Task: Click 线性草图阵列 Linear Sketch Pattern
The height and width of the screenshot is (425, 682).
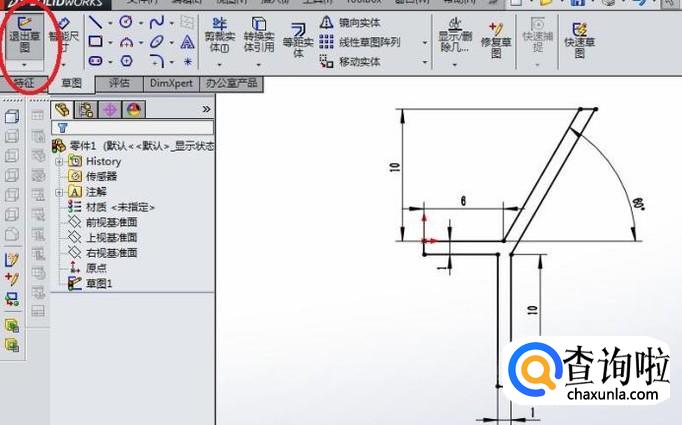Action: (360, 42)
